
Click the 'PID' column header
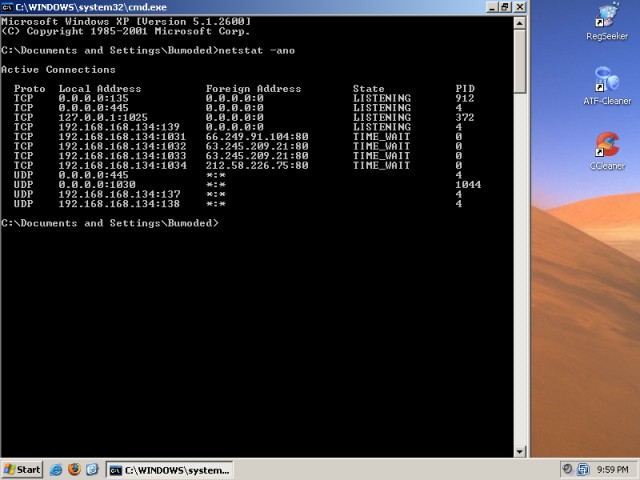(465, 89)
